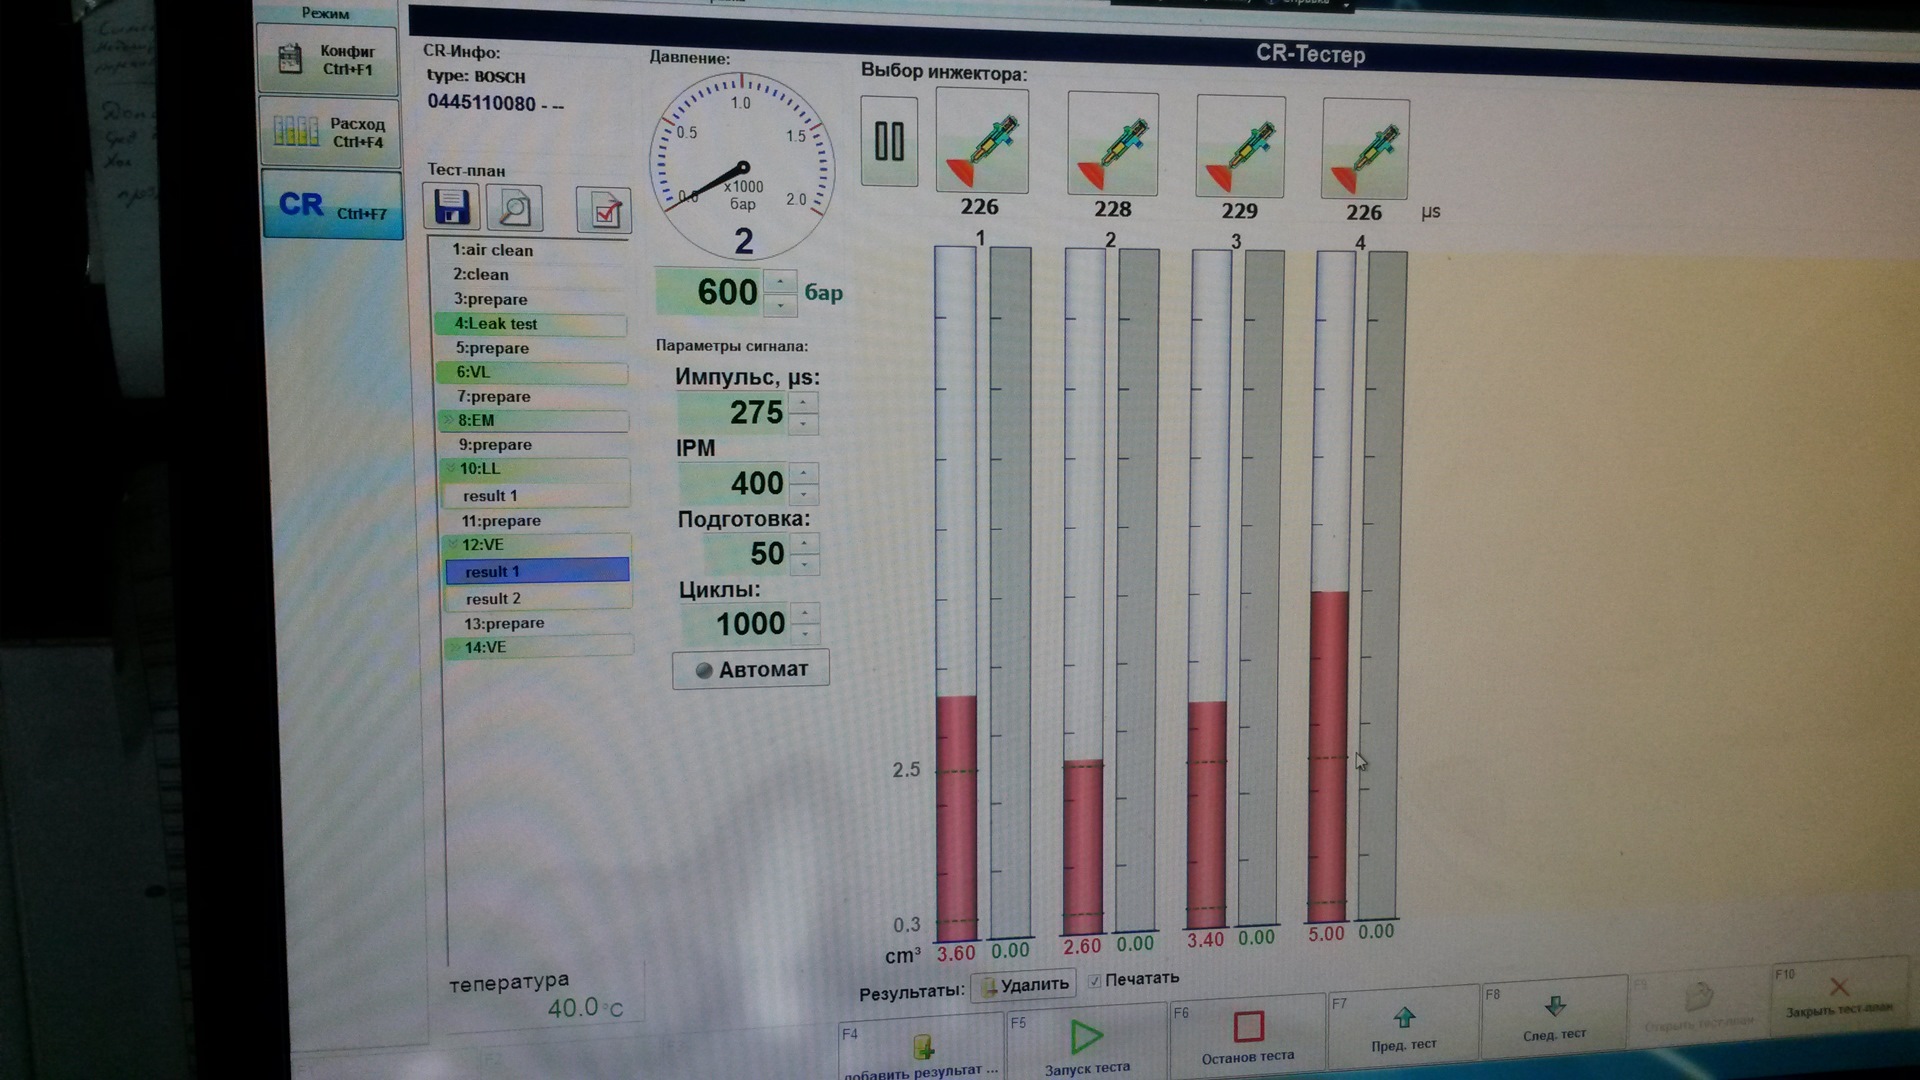Select injector 2 icon labeled 228
1920x1080 pixels.
tap(1113, 145)
